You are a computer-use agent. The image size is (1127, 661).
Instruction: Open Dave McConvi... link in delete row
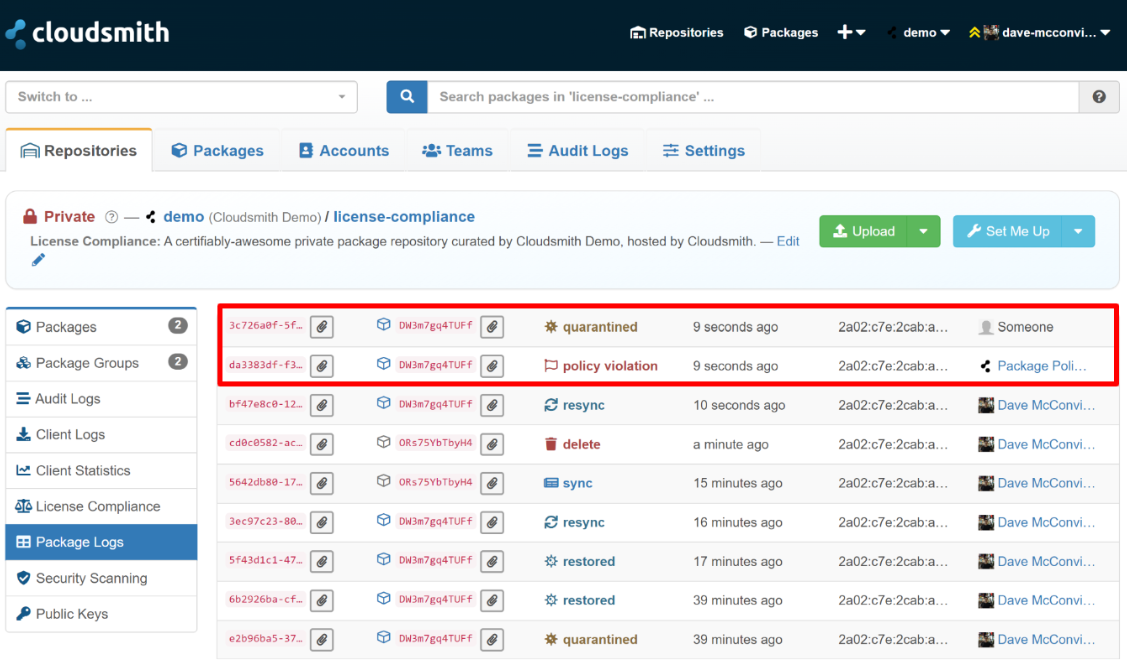(x=1046, y=444)
